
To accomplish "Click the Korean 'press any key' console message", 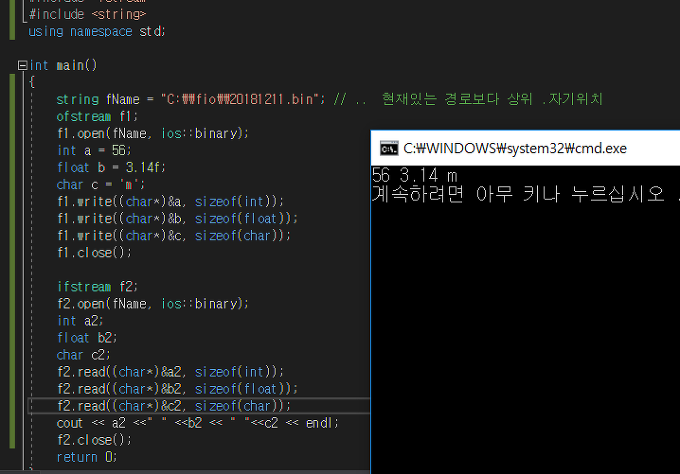I will coord(526,194).
